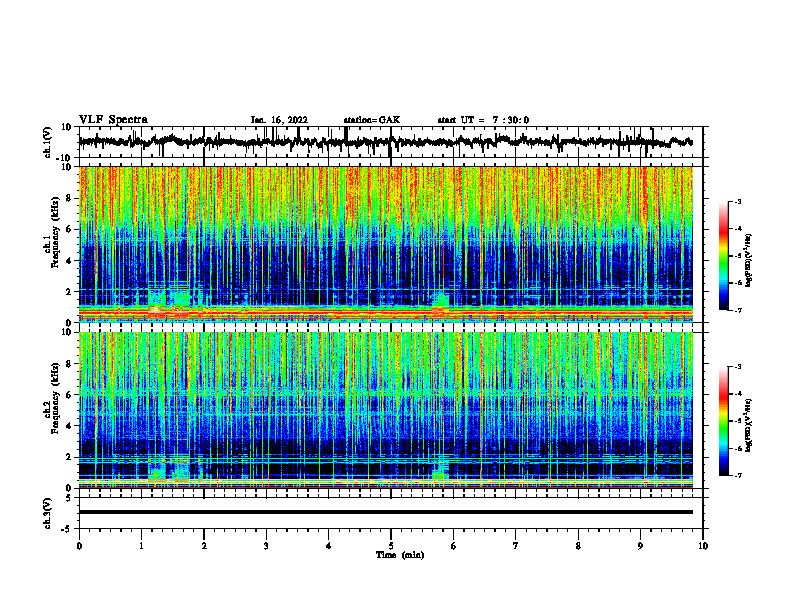
Task: Click time axis tick label "9"
Action: coord(640,546)
